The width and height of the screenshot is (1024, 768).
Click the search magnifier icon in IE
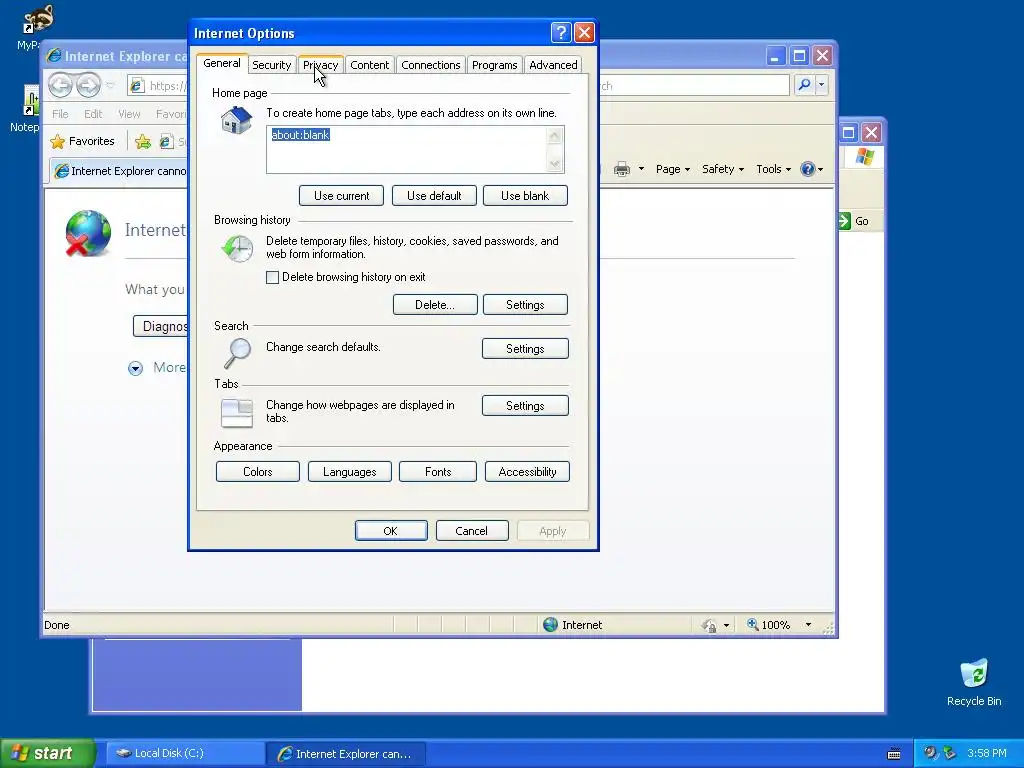(805, 85)
